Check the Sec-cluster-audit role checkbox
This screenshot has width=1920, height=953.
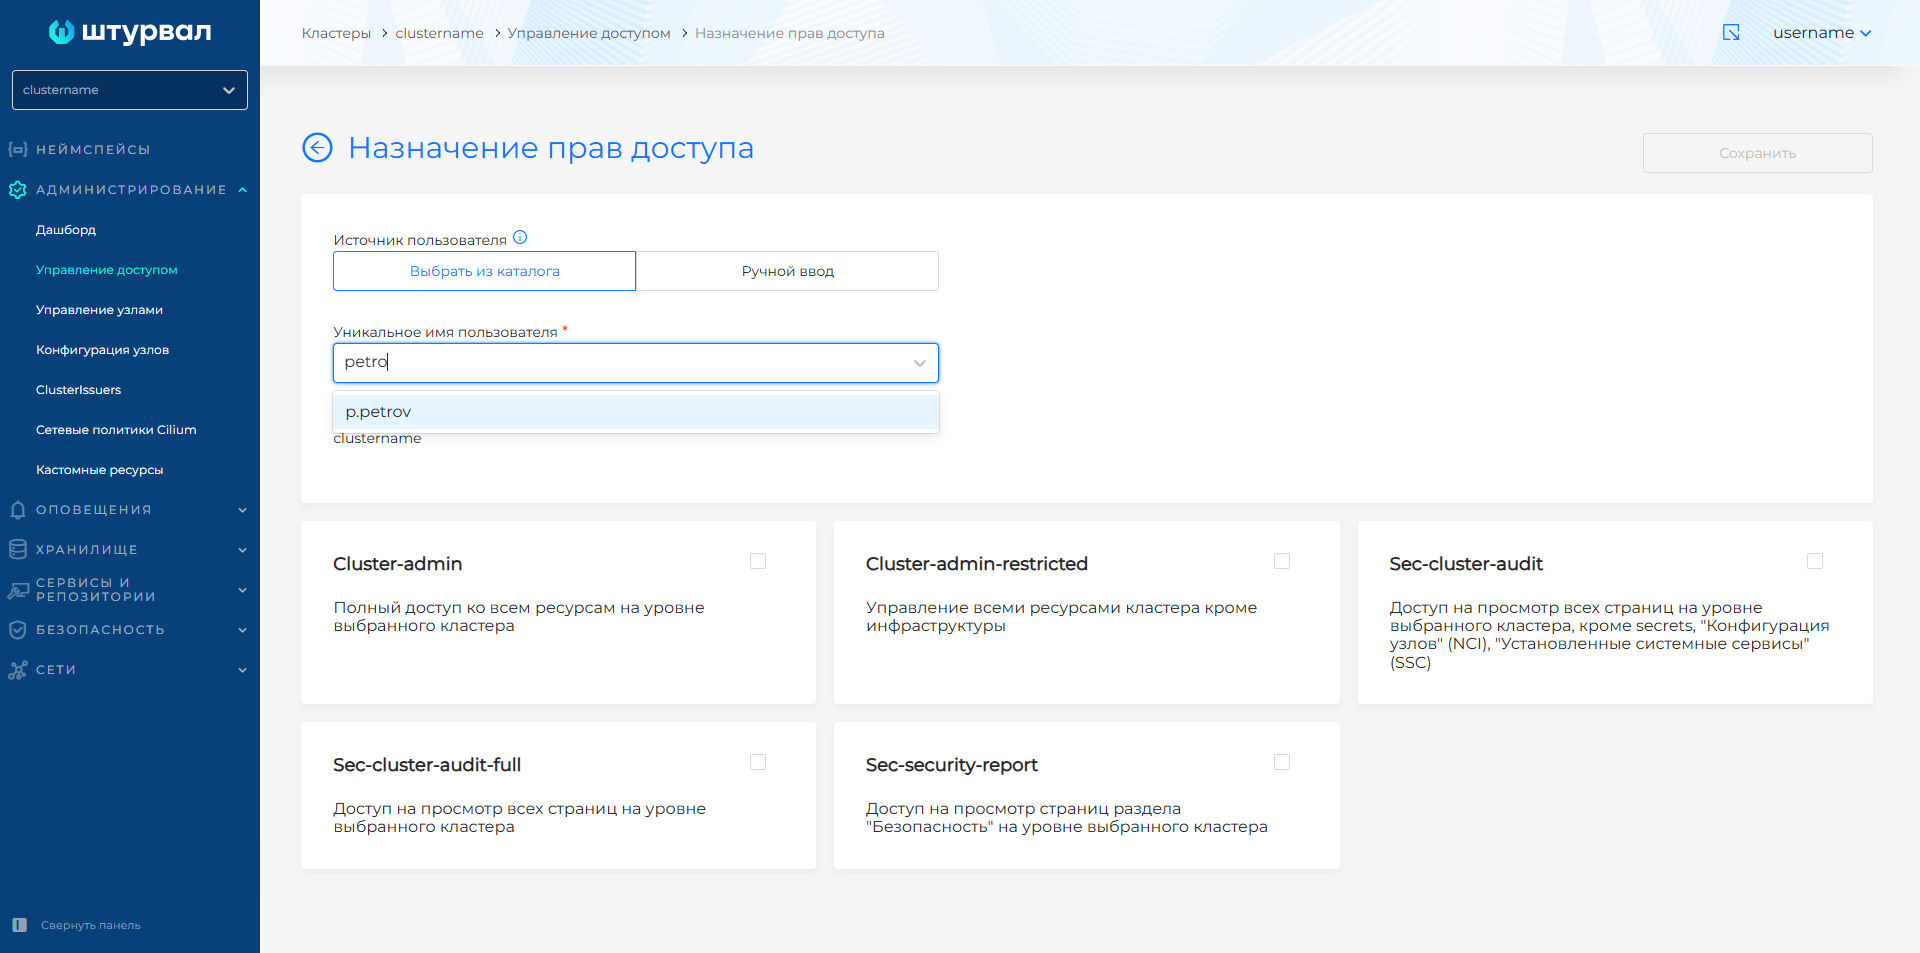point(1815,562)
